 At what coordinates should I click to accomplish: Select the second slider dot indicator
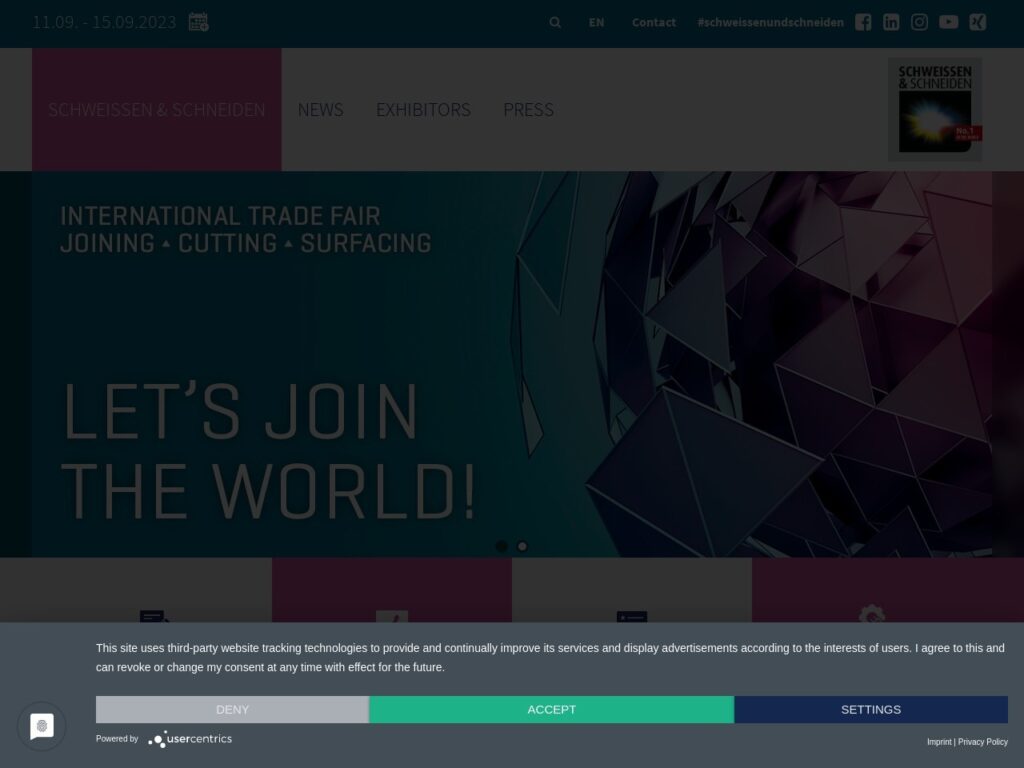(x=522, y=546)
